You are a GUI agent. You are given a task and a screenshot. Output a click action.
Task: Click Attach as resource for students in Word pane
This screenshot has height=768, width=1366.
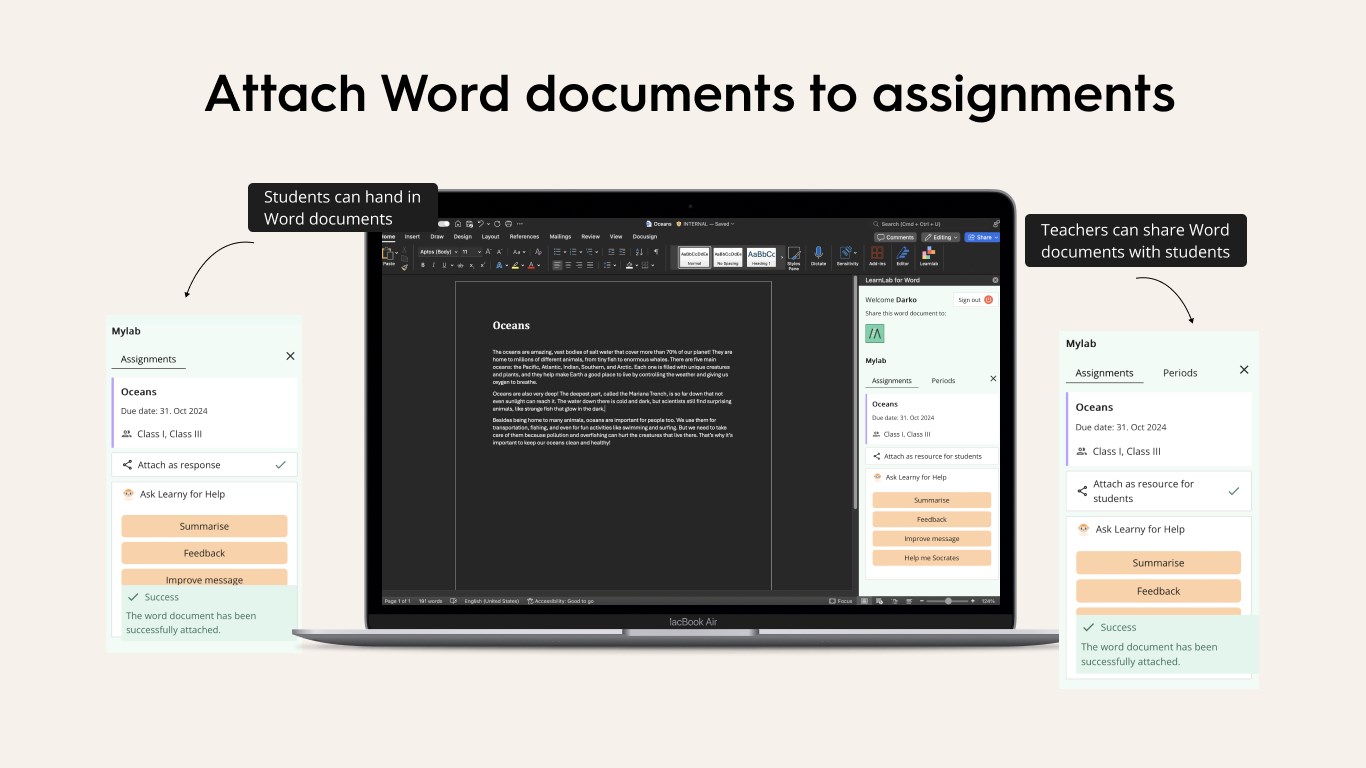932,456
